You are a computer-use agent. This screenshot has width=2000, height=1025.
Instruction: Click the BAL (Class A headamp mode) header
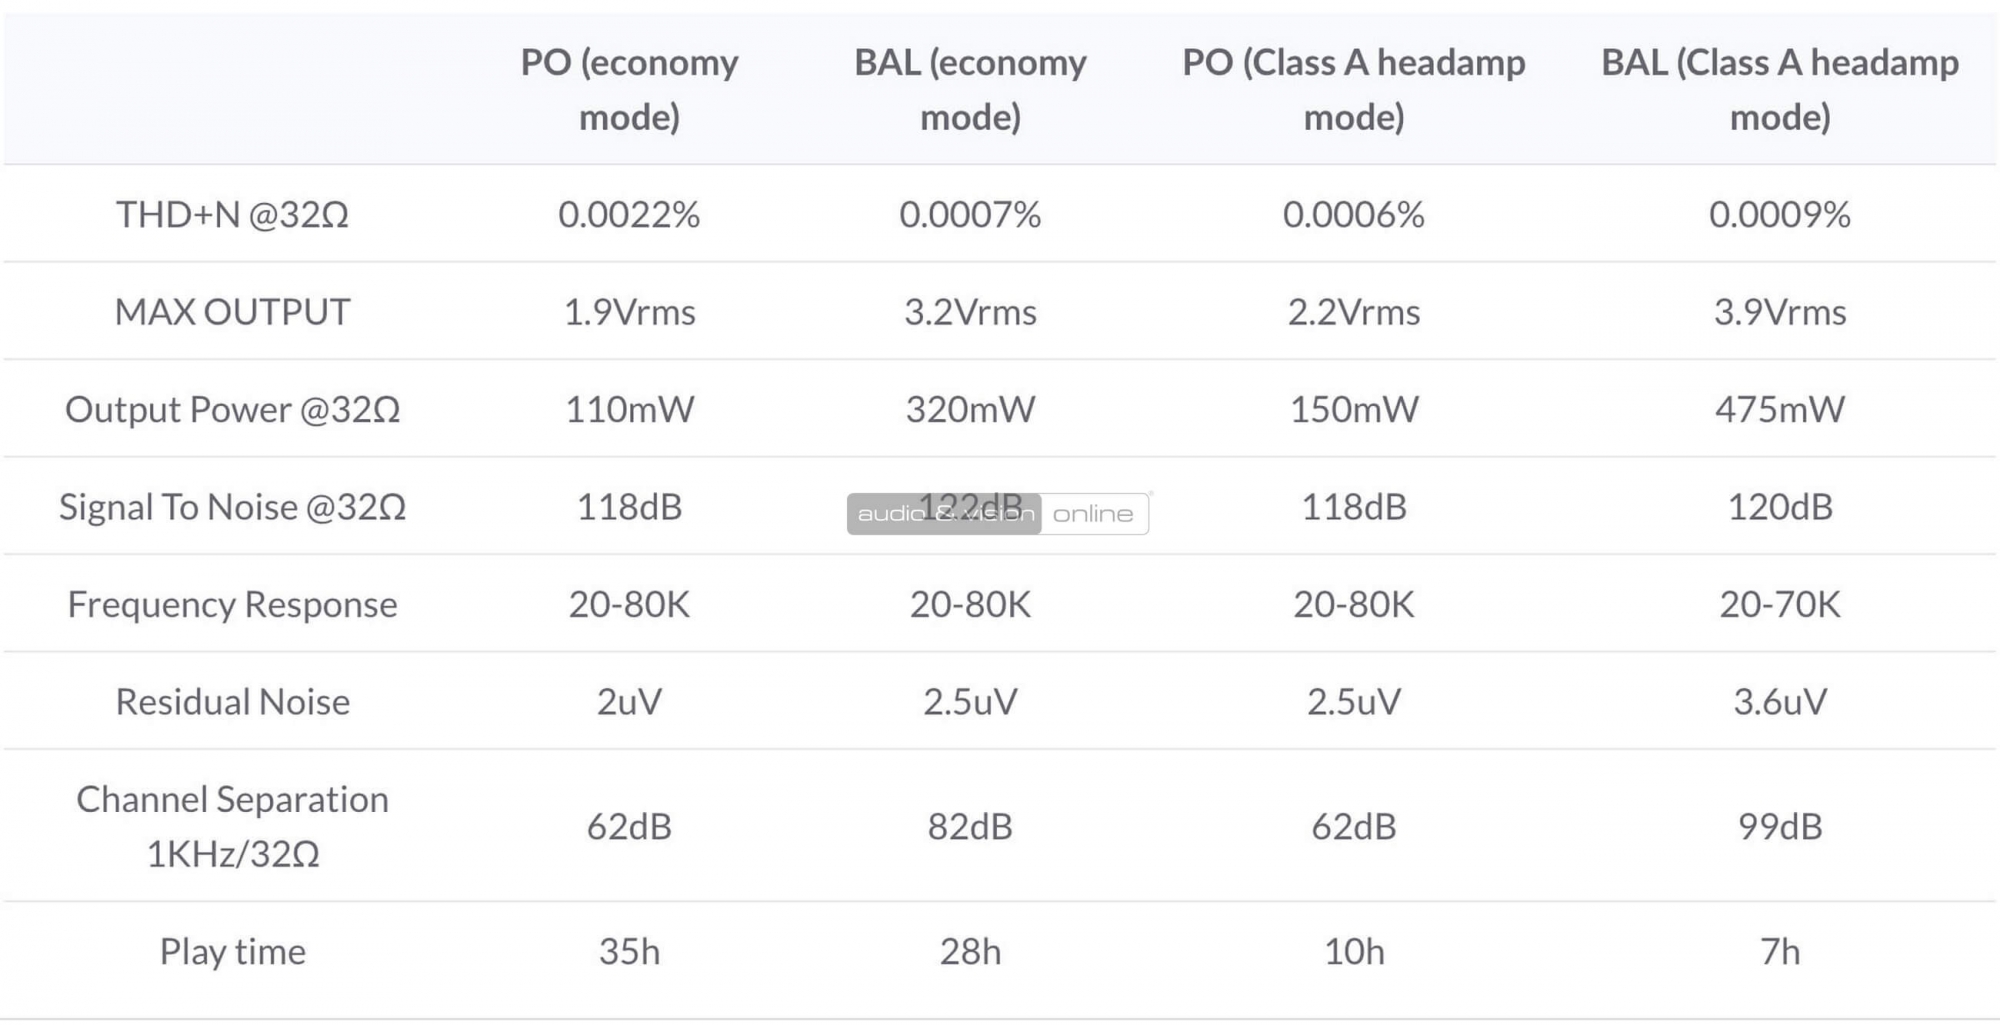tap(1780, 90)
